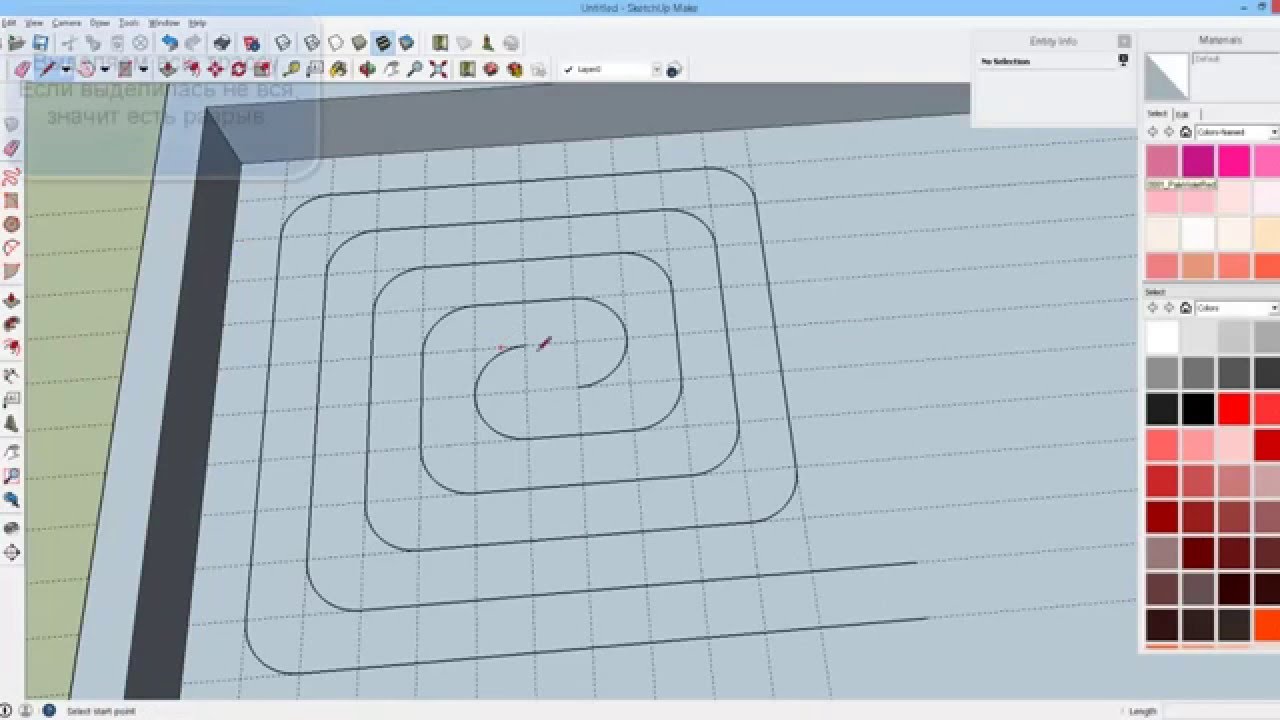Open the Colors-Named materials library dropdown
This screenshot has height=720, width=1280.
tap(1274, 132)
